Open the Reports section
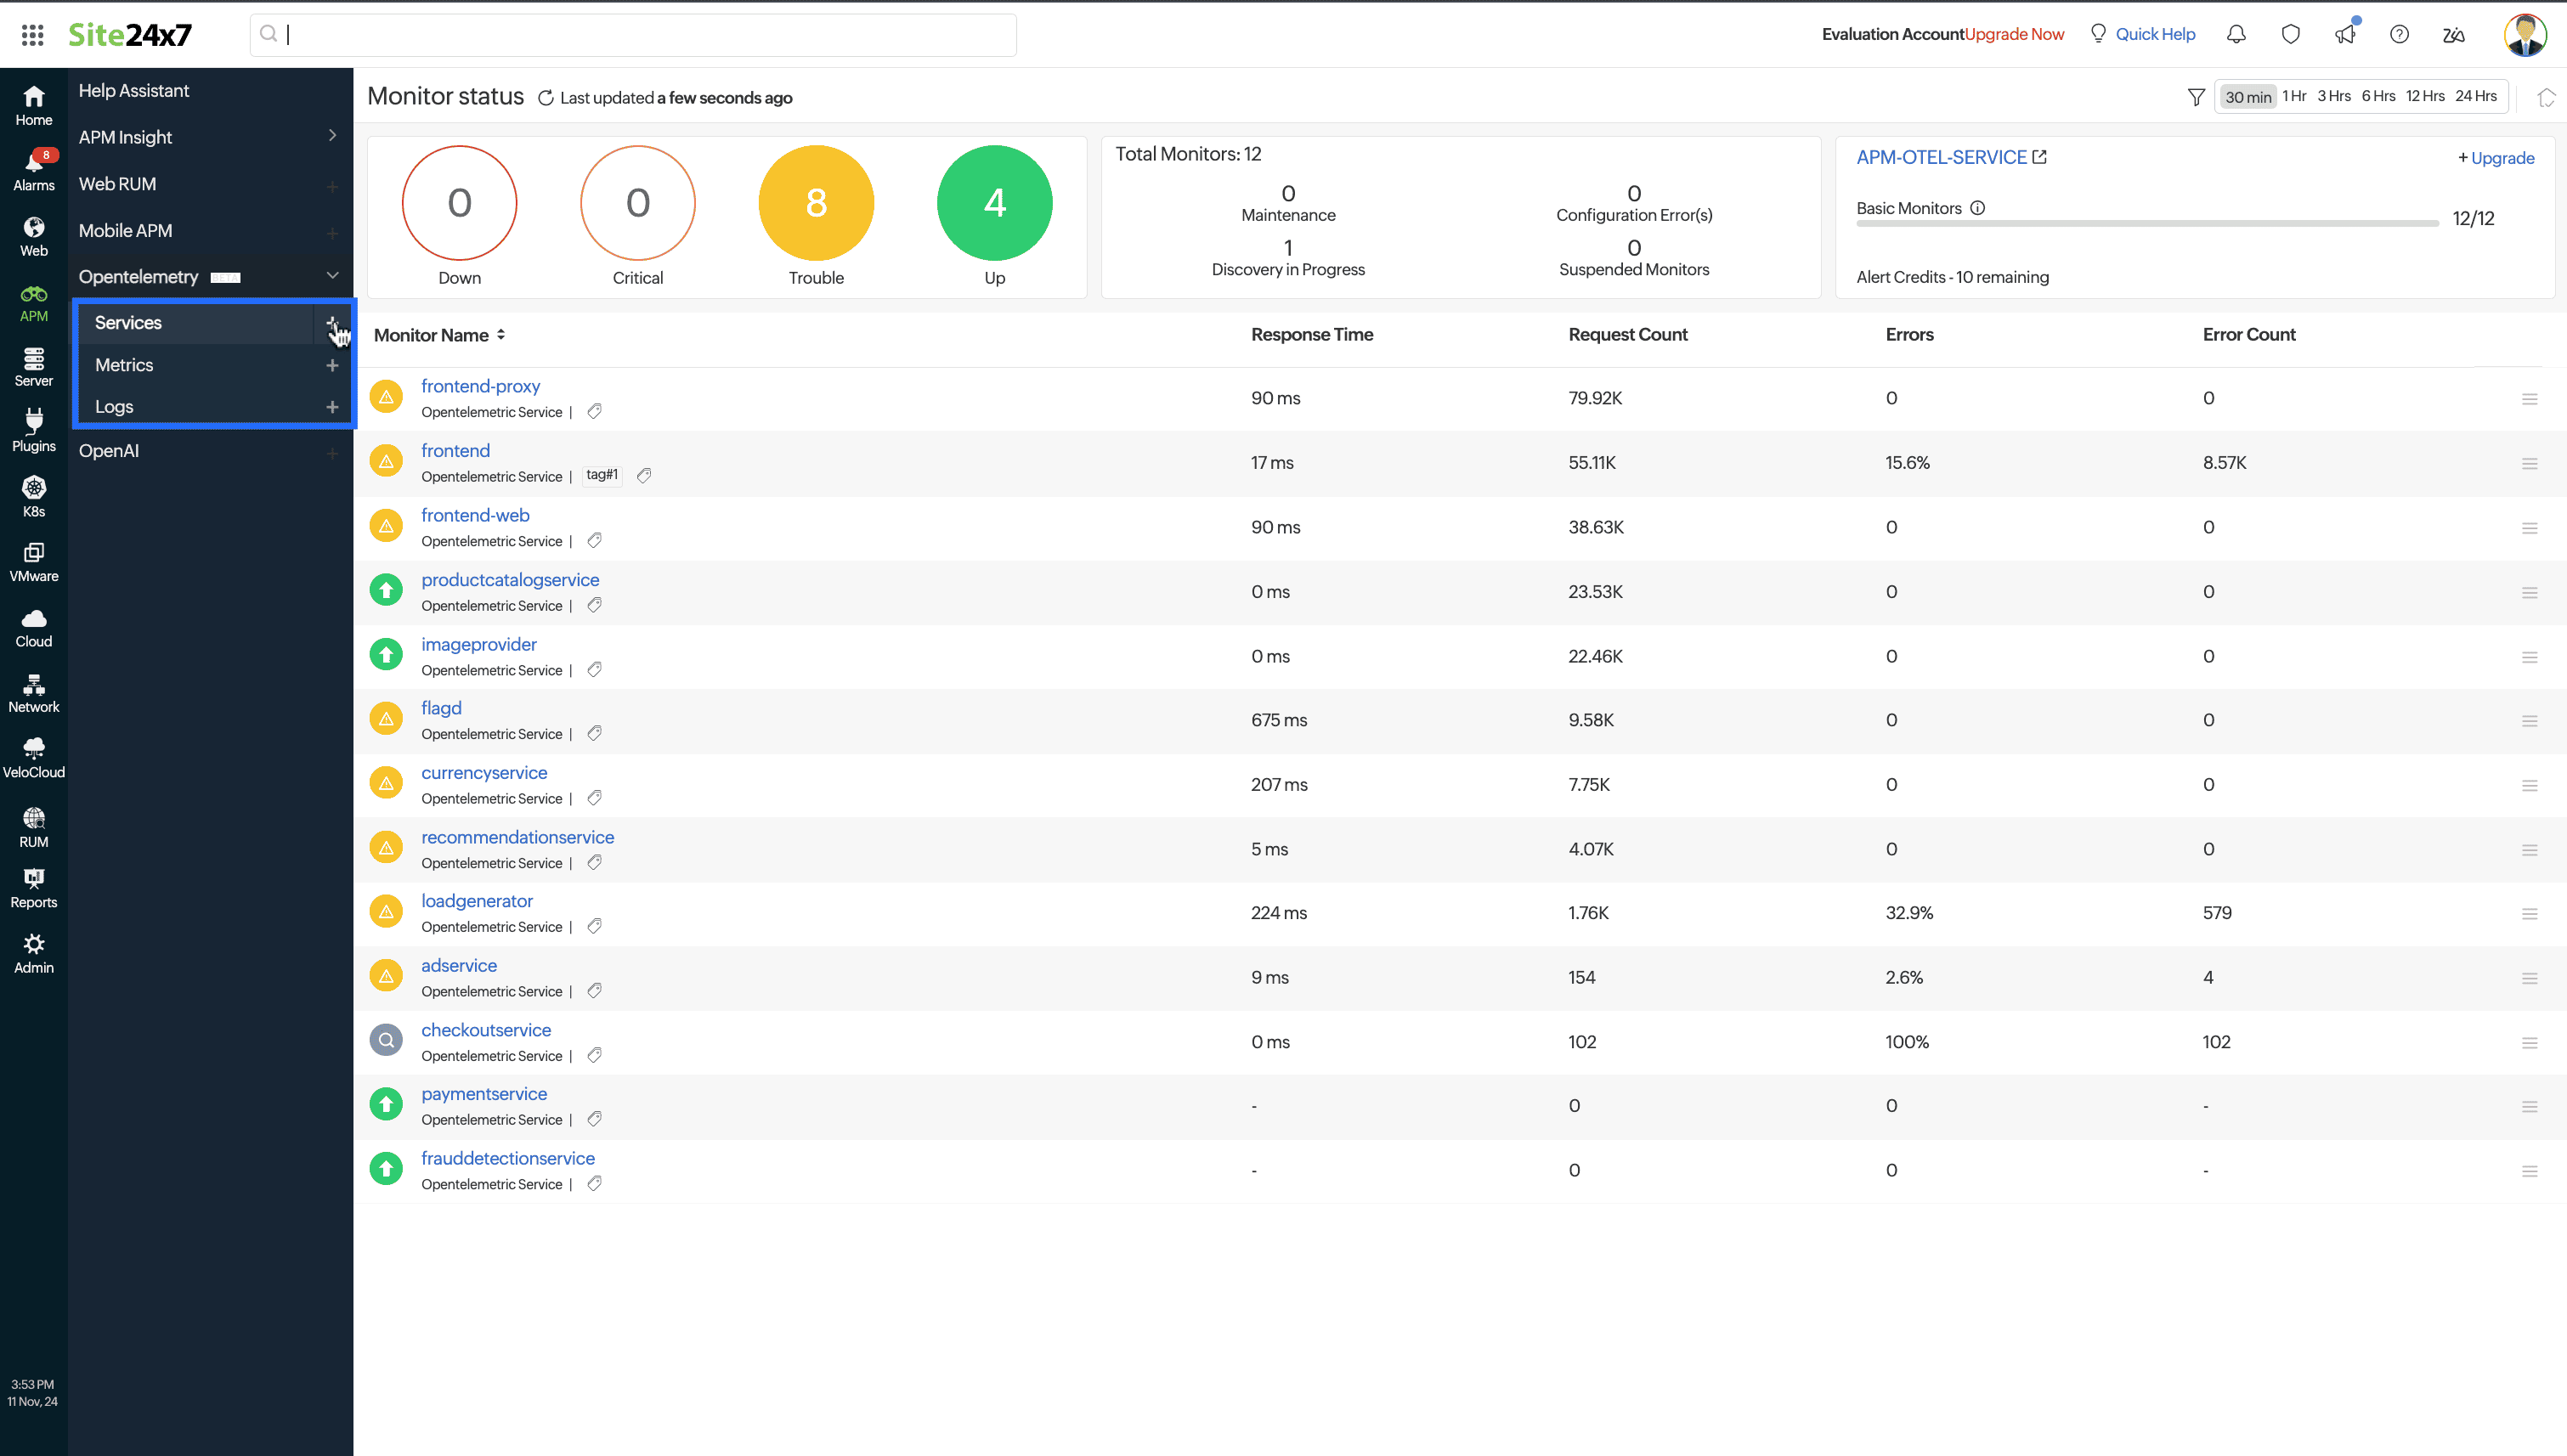This screenshot has width=2567, height=1456. [x=33, y=887]
